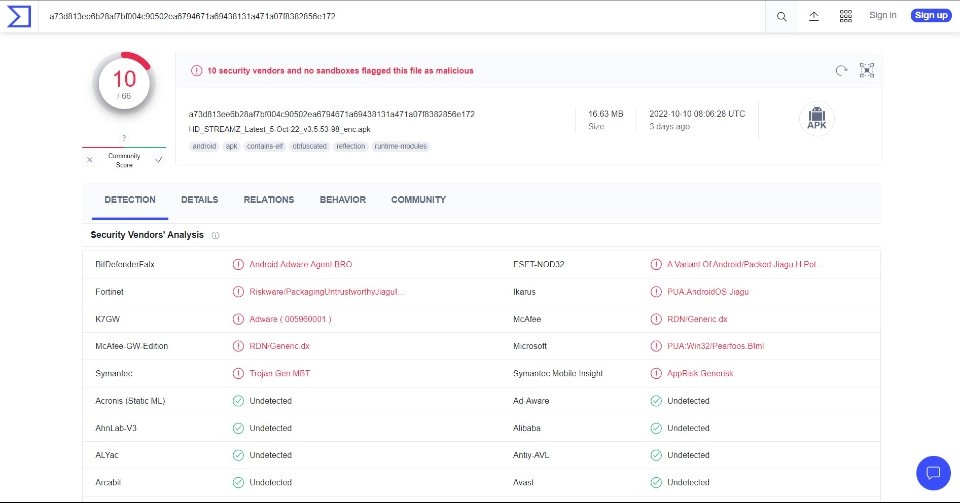Click the 2022-10-10 08:06:28 UTC timestamp
The height and width of the screenshot is (503, 960).
[x=697, y=114]
